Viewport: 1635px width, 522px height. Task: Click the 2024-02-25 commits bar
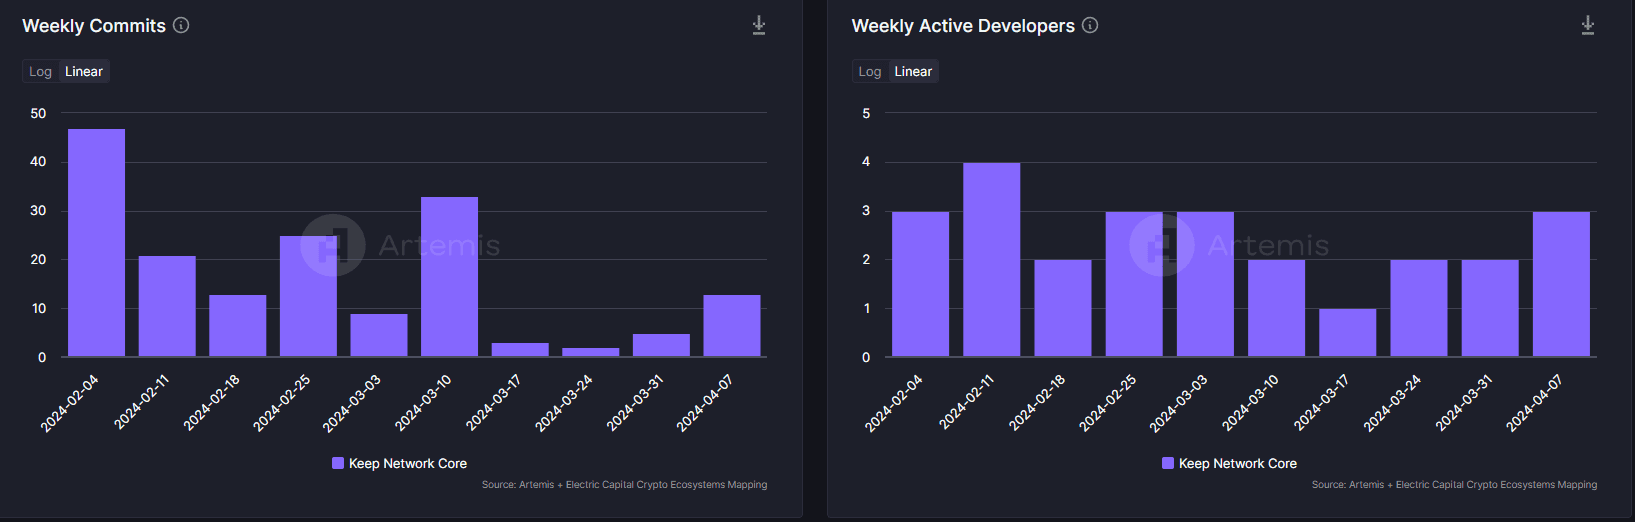pos(308,296)
